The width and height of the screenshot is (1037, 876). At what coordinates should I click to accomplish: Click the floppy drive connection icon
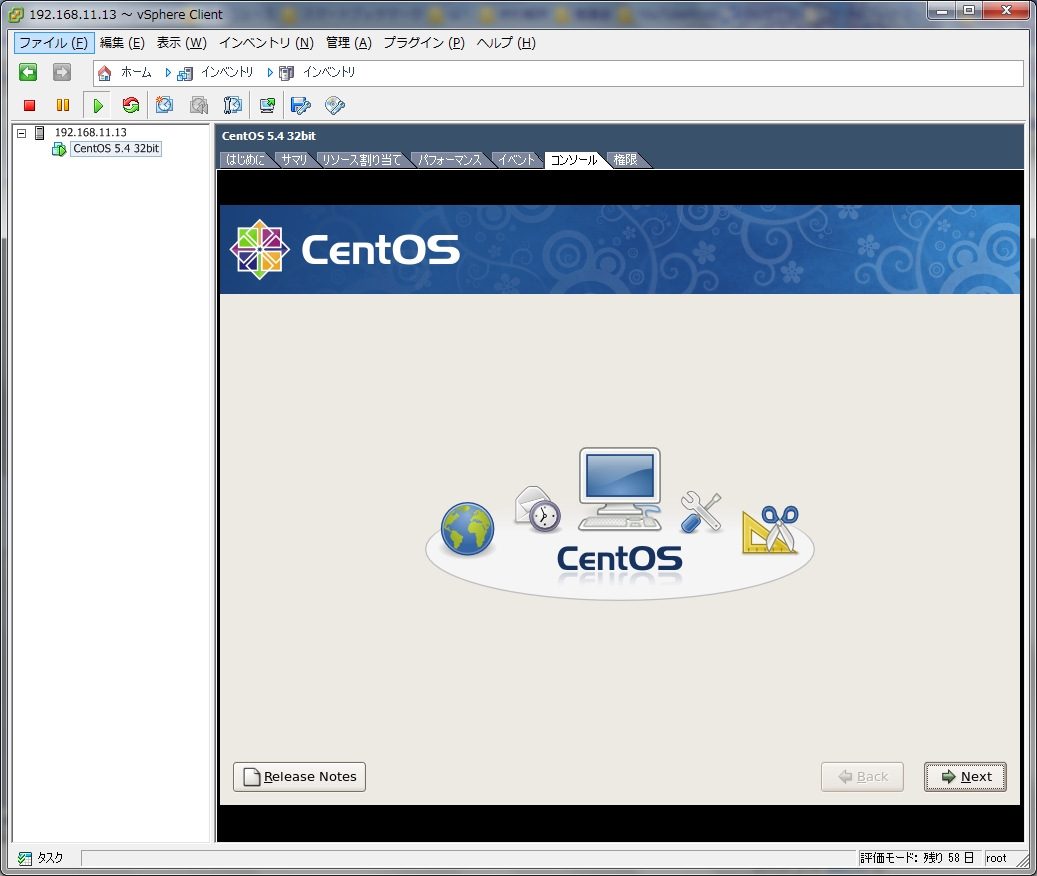point(301,105)
